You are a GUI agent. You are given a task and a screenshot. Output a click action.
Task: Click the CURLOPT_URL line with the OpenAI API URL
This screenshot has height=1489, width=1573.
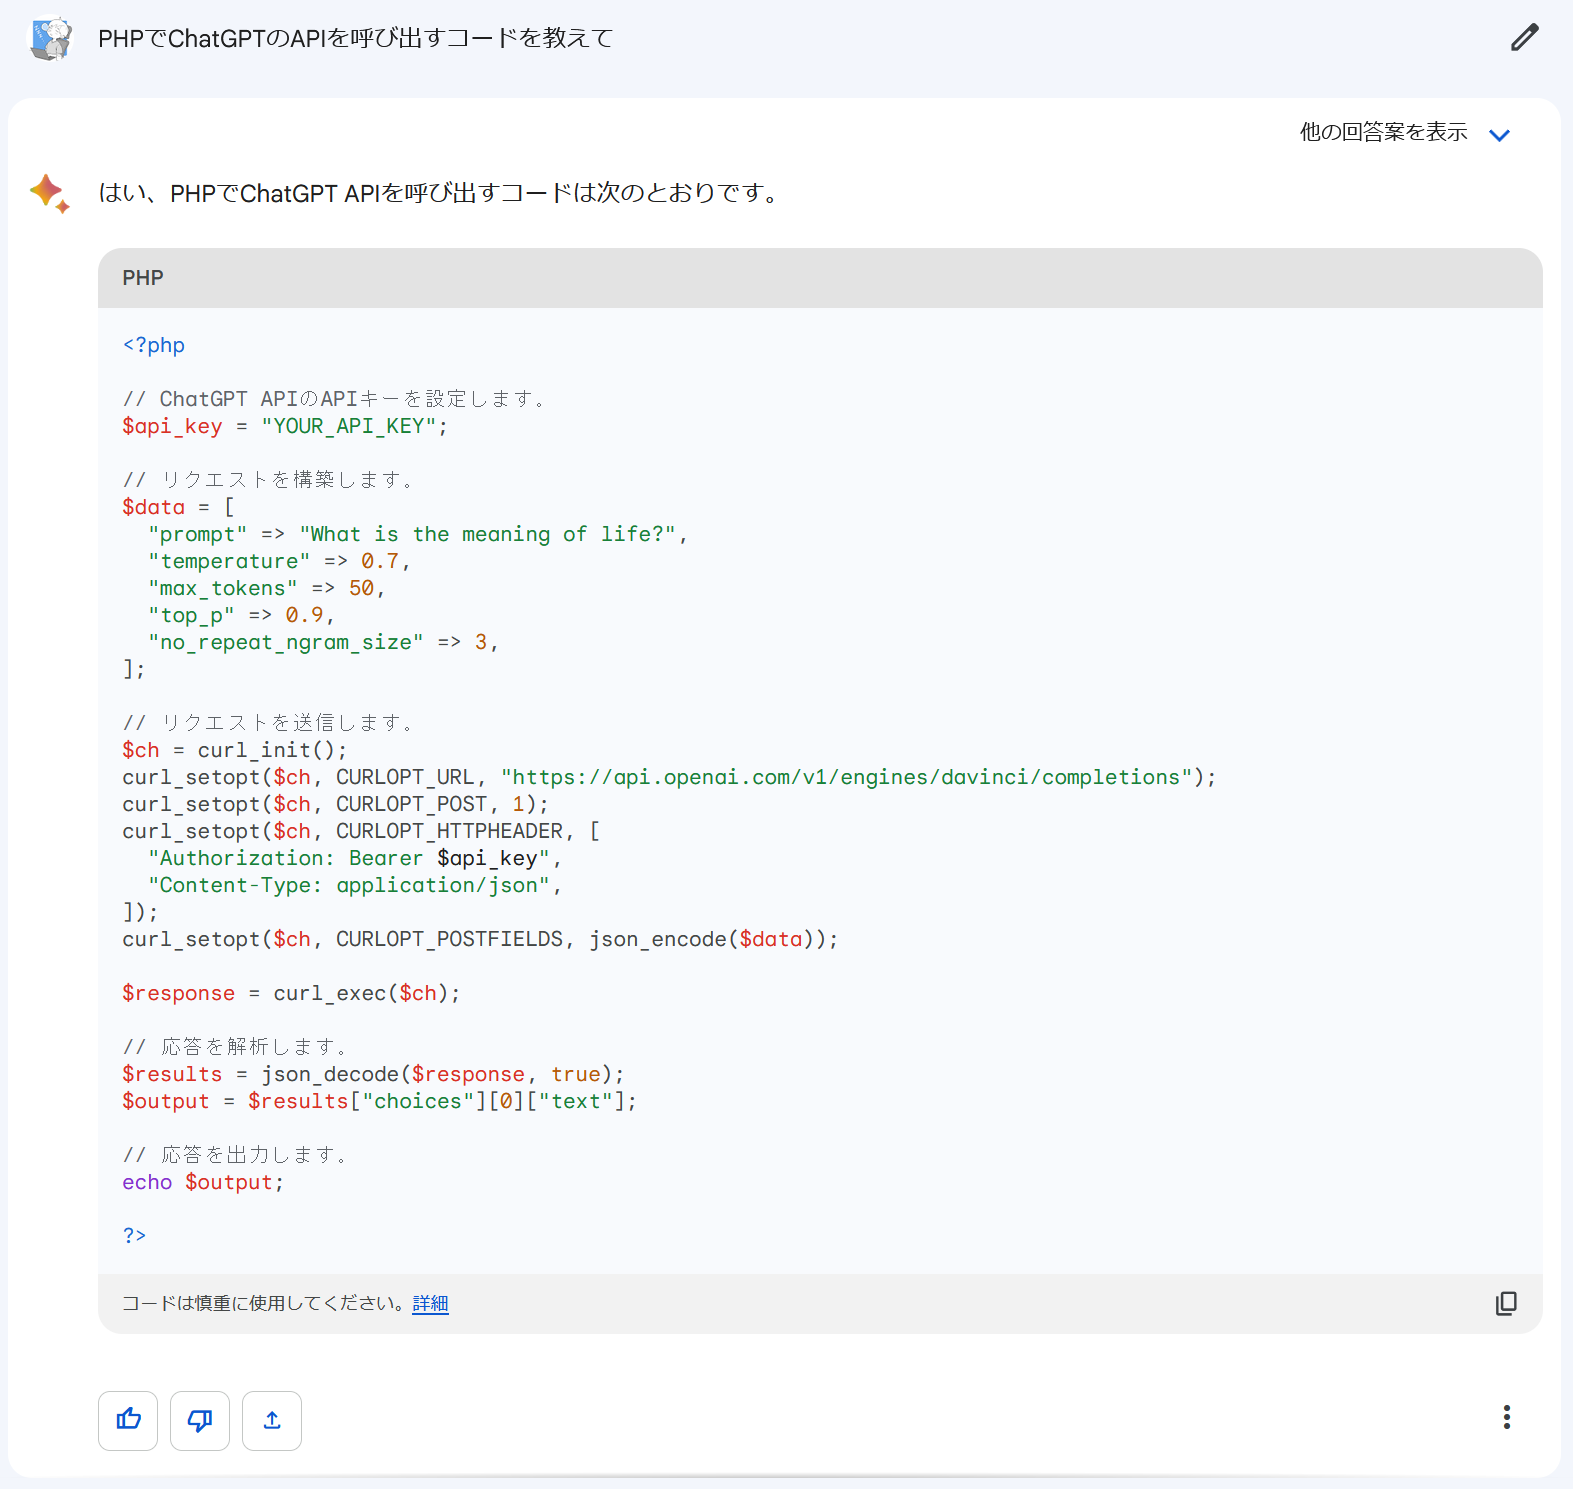669,777
